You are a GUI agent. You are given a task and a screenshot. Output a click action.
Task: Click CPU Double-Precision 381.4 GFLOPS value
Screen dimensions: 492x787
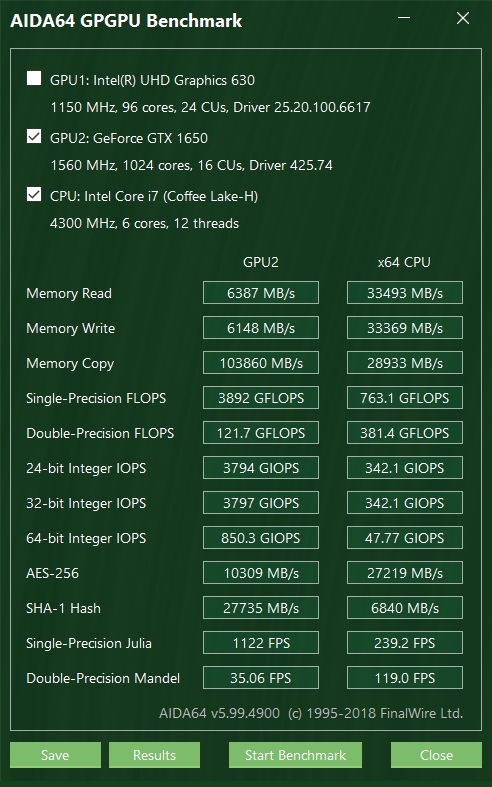[x=405, y=433]
